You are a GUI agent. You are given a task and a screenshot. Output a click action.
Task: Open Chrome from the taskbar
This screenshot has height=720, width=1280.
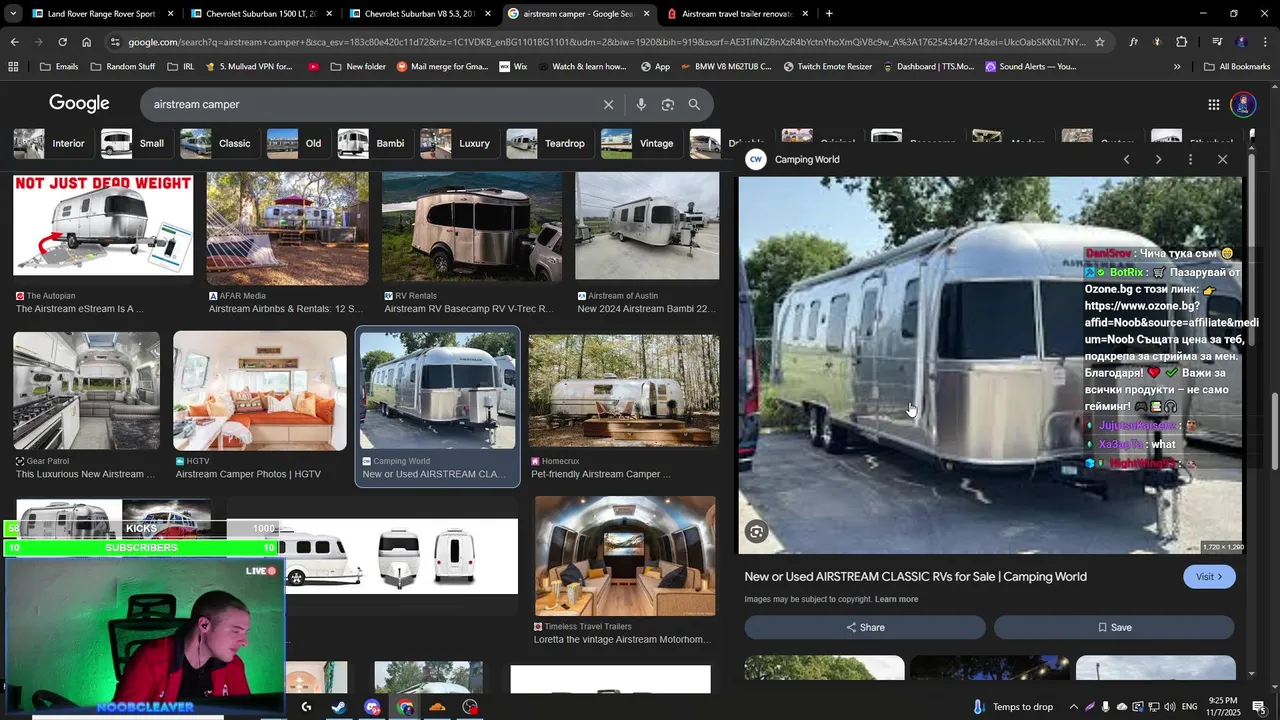[x=405, y=707]
